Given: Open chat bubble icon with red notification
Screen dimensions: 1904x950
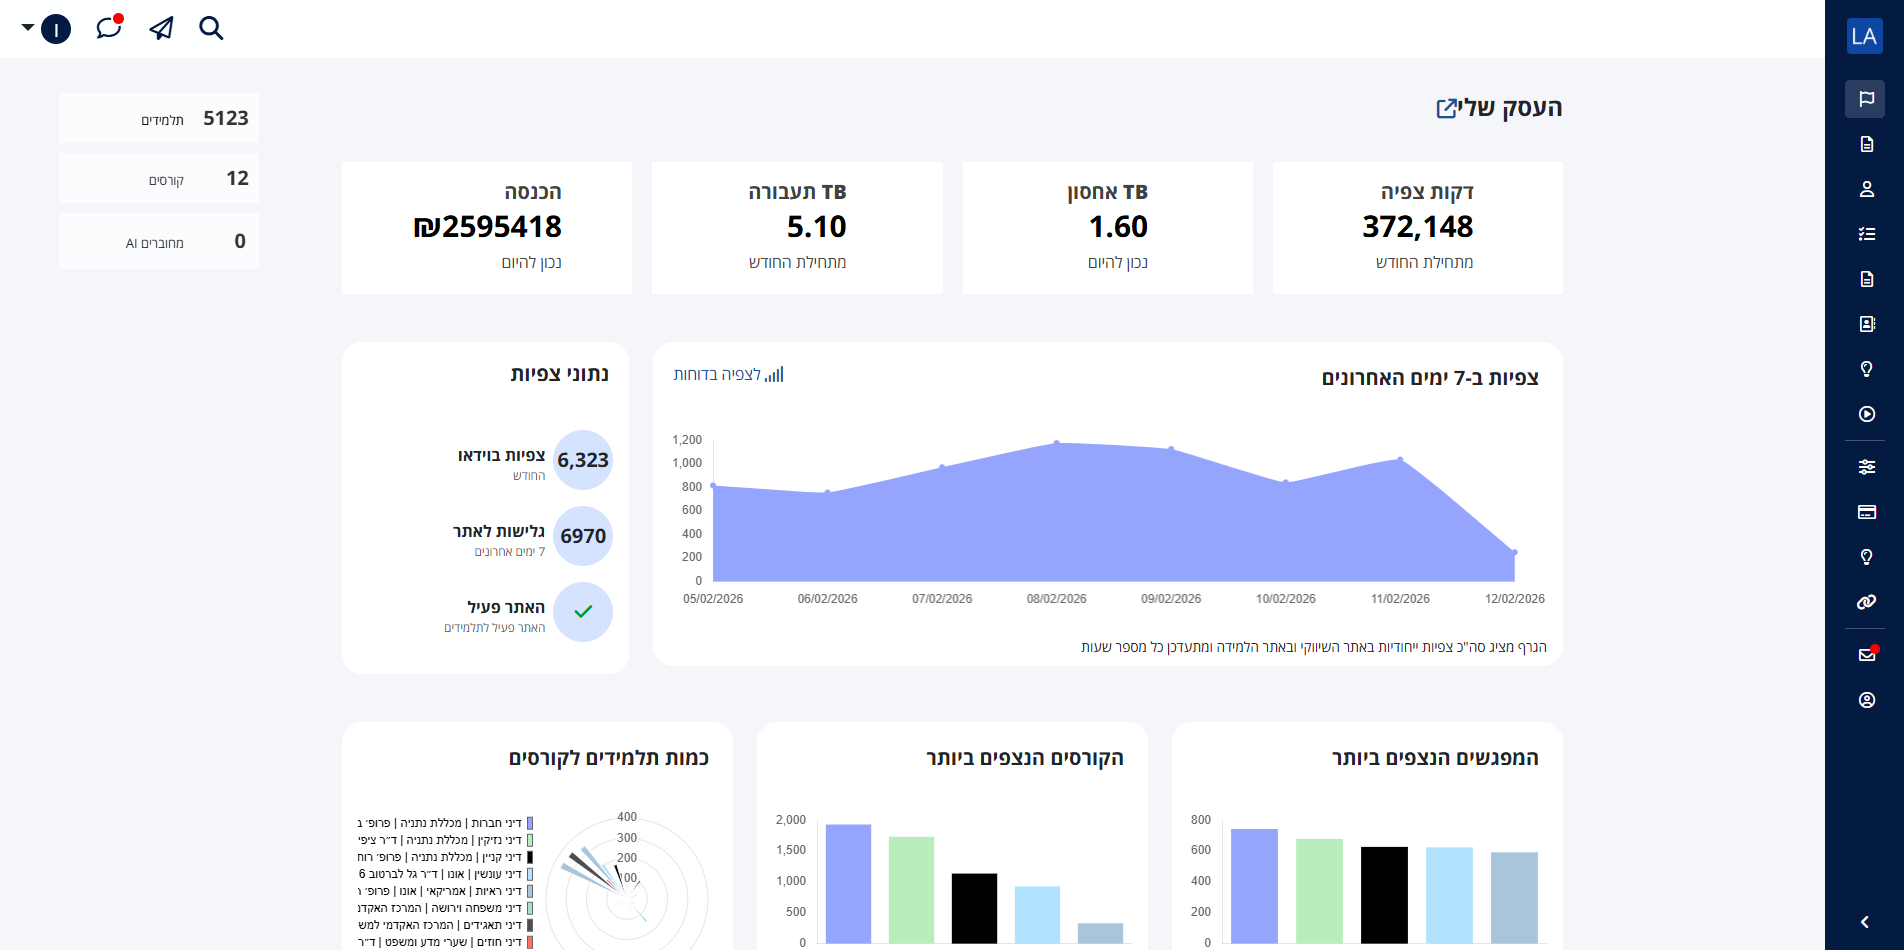Looking at the screenshot, I should point(109,28).
